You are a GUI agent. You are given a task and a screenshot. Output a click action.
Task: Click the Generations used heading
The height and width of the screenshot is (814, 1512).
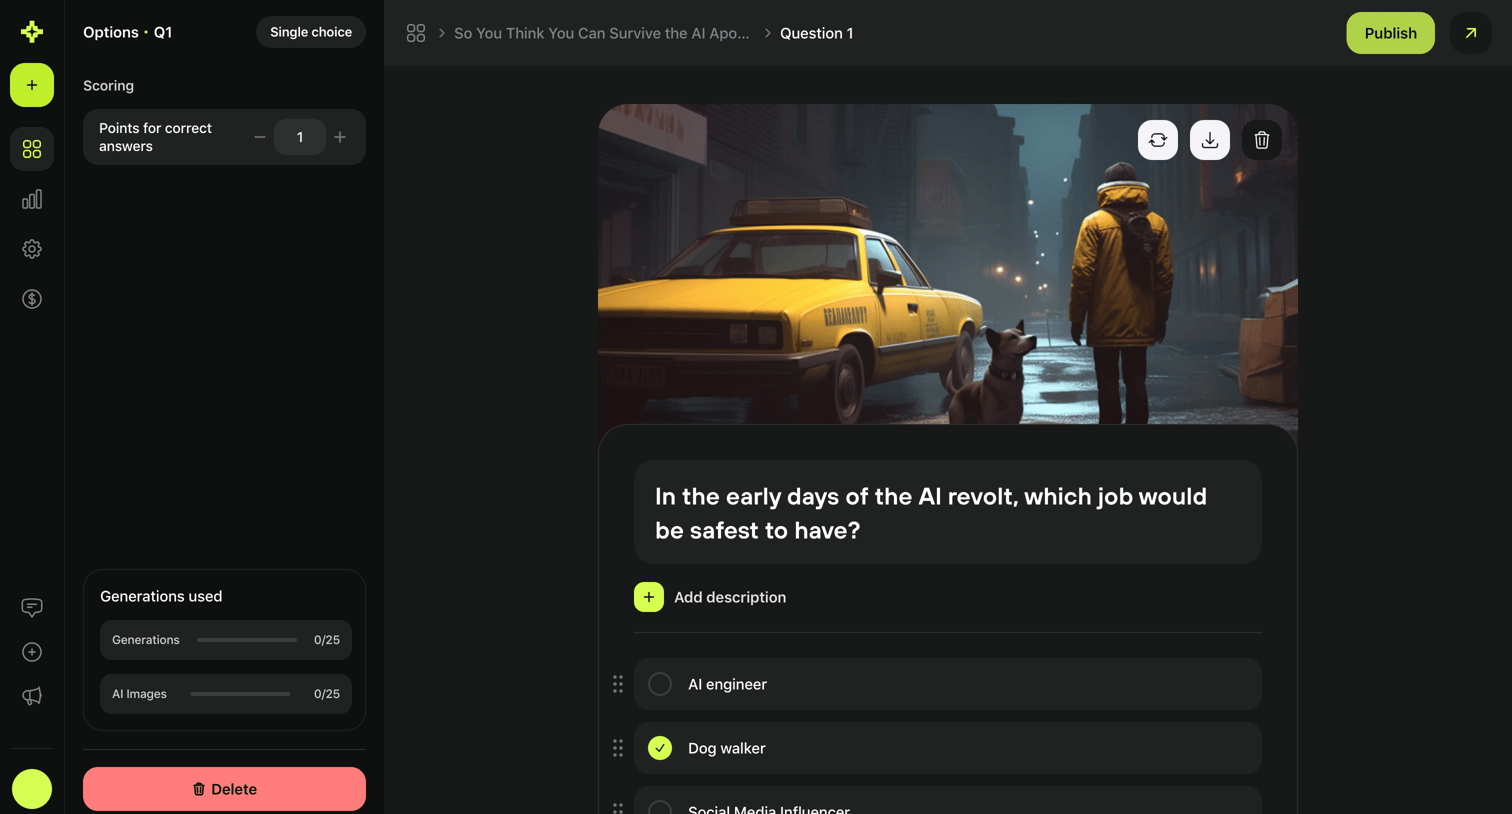click(x=161, y=596)
